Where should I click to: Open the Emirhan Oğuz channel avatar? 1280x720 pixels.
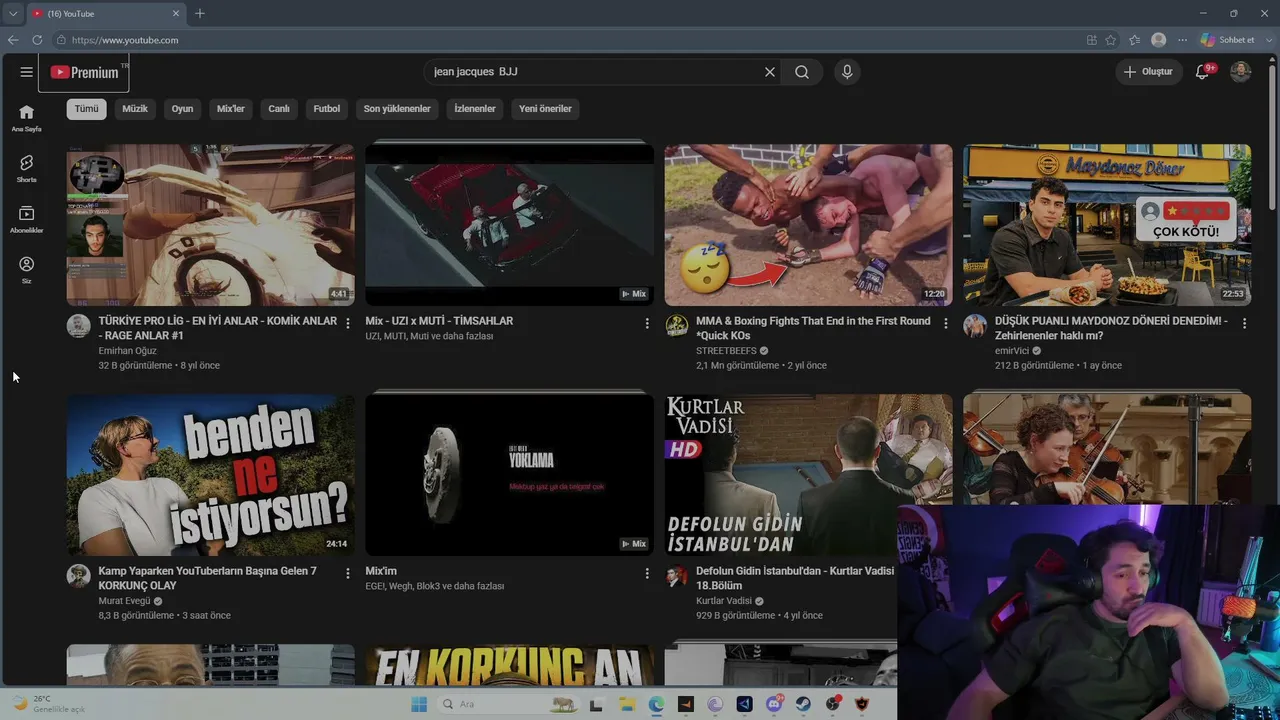78,326
